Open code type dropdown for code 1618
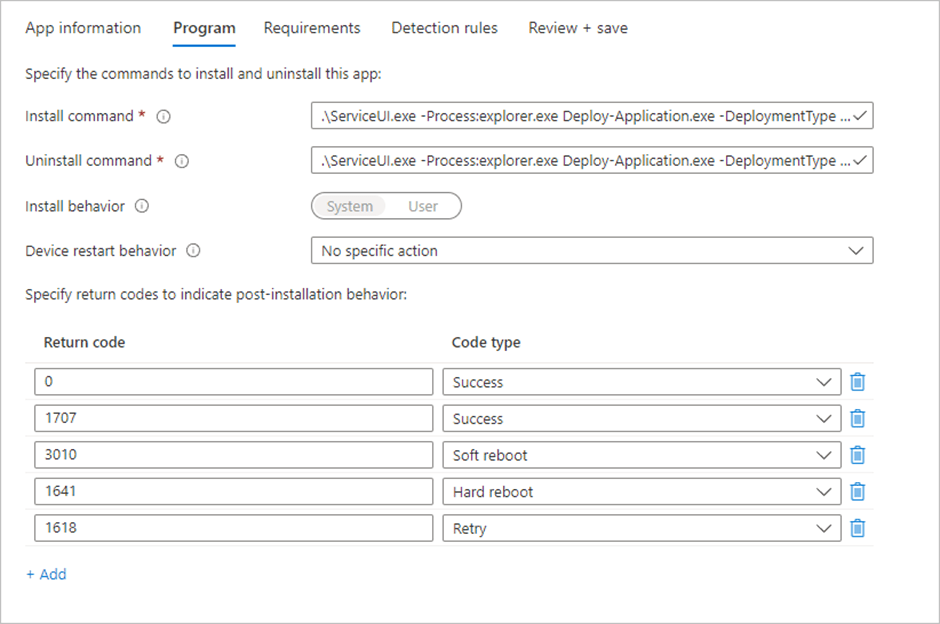 641,528
